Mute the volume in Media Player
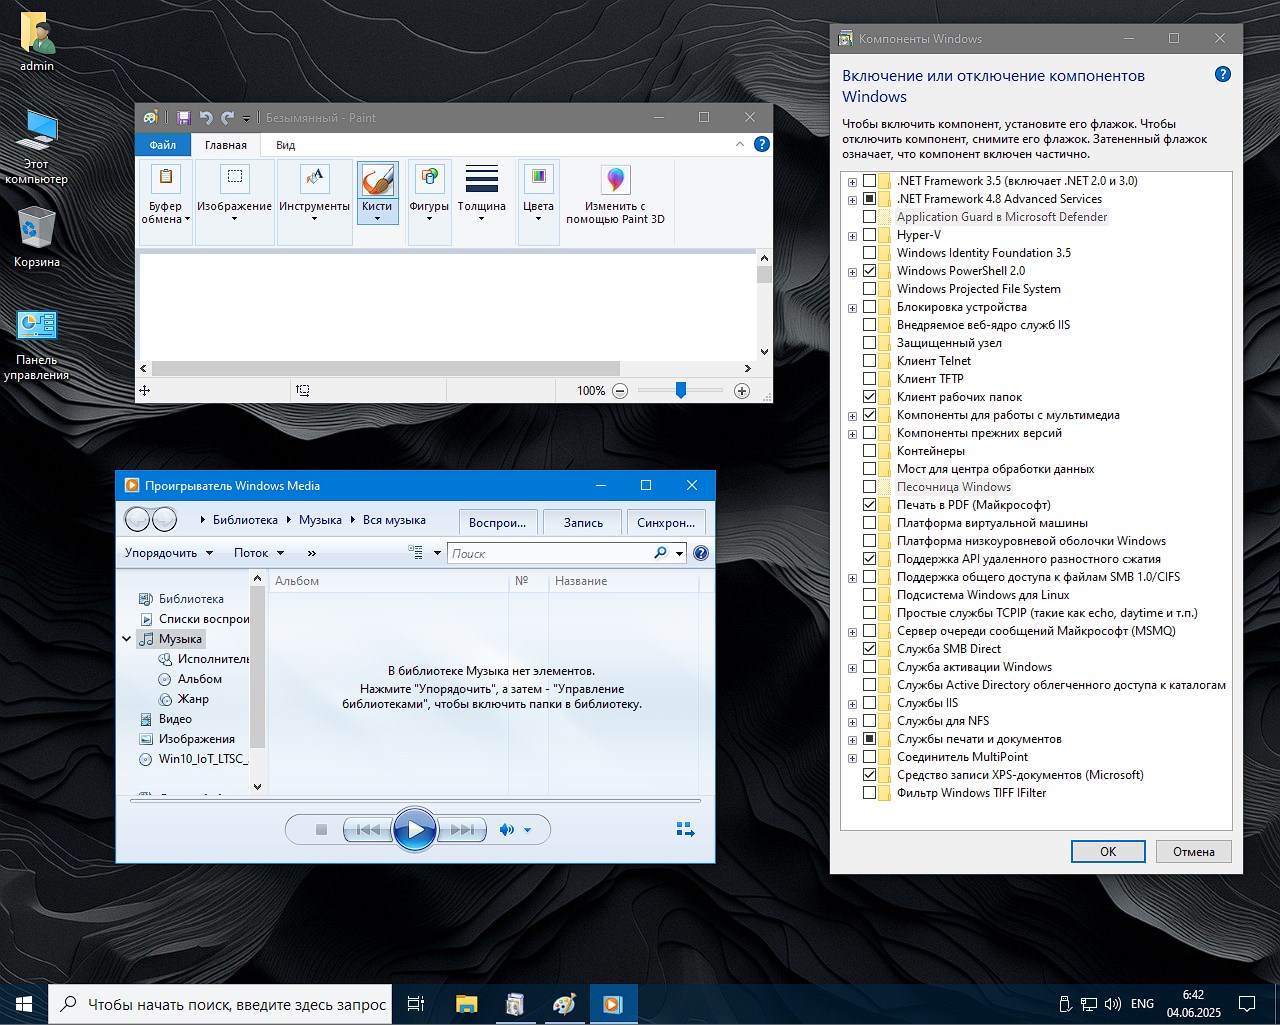1280x1025 pixels. [x=507, y=830]
